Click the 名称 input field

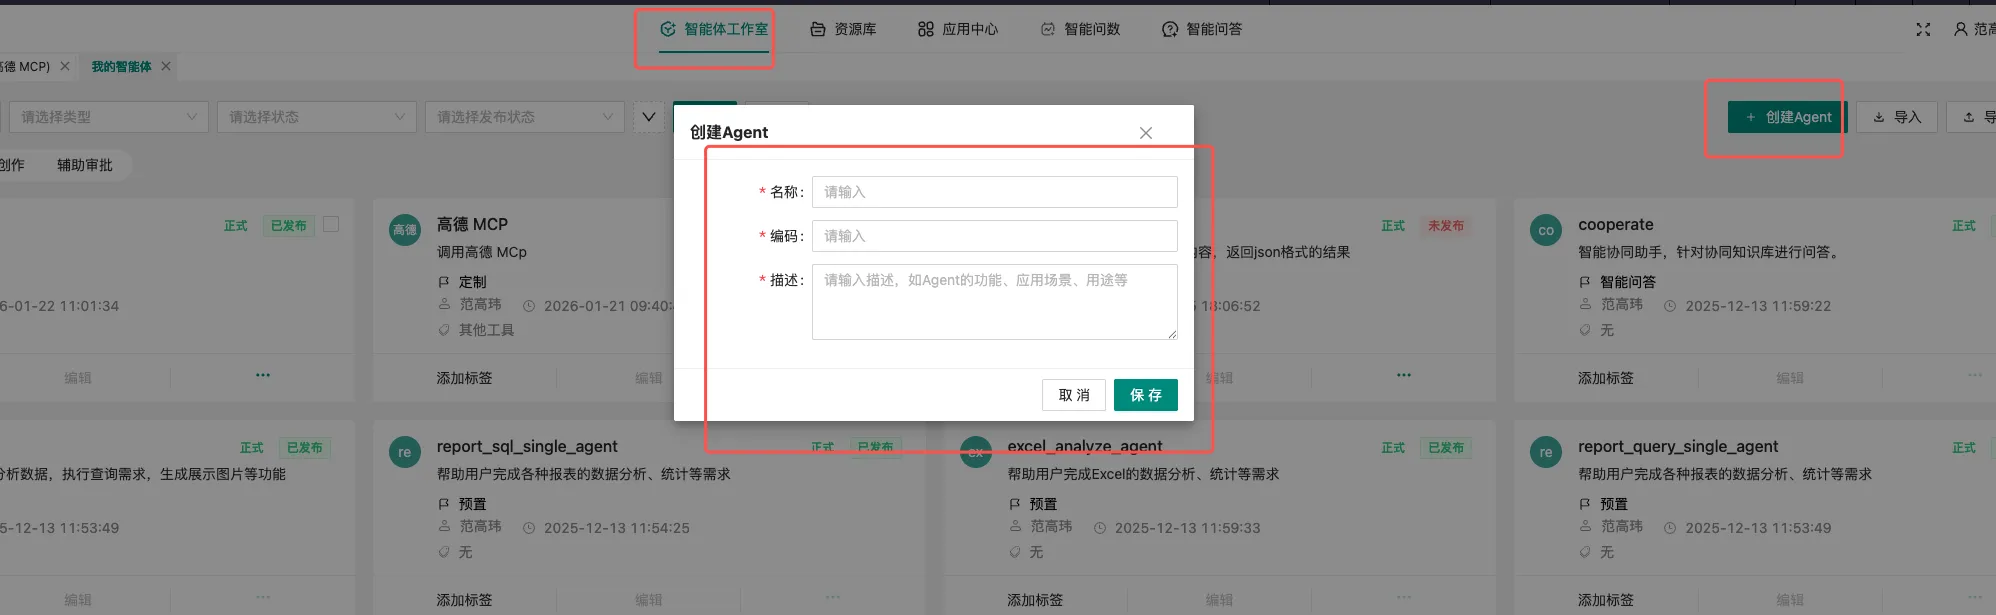[994, 192]
